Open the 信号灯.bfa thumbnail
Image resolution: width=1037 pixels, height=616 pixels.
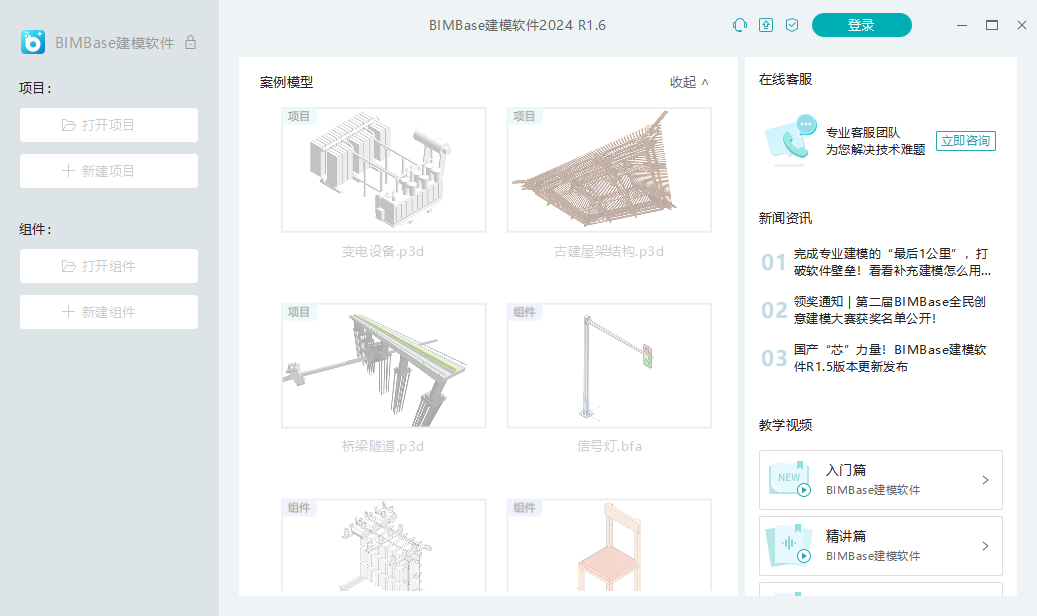[609, 365]
